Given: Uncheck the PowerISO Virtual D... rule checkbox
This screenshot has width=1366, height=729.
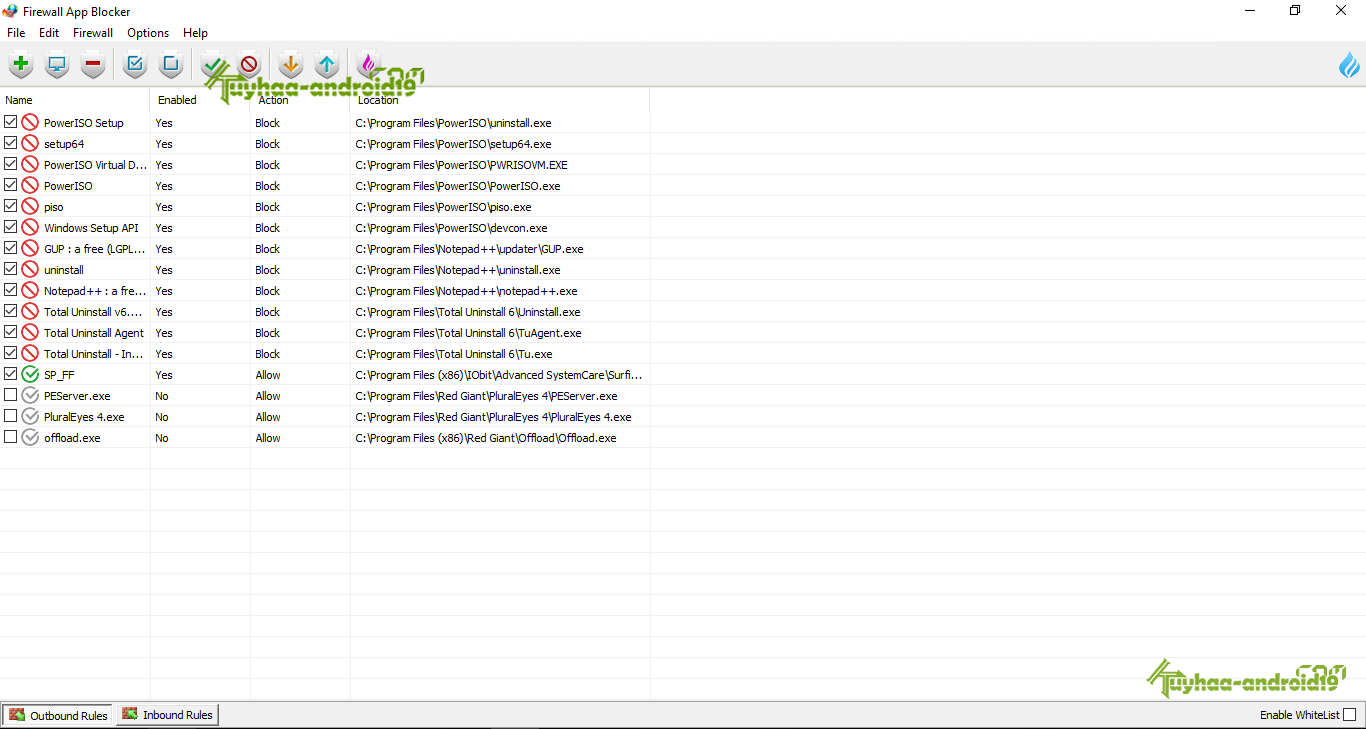Looking at the screenshot, I should (10, 164).
